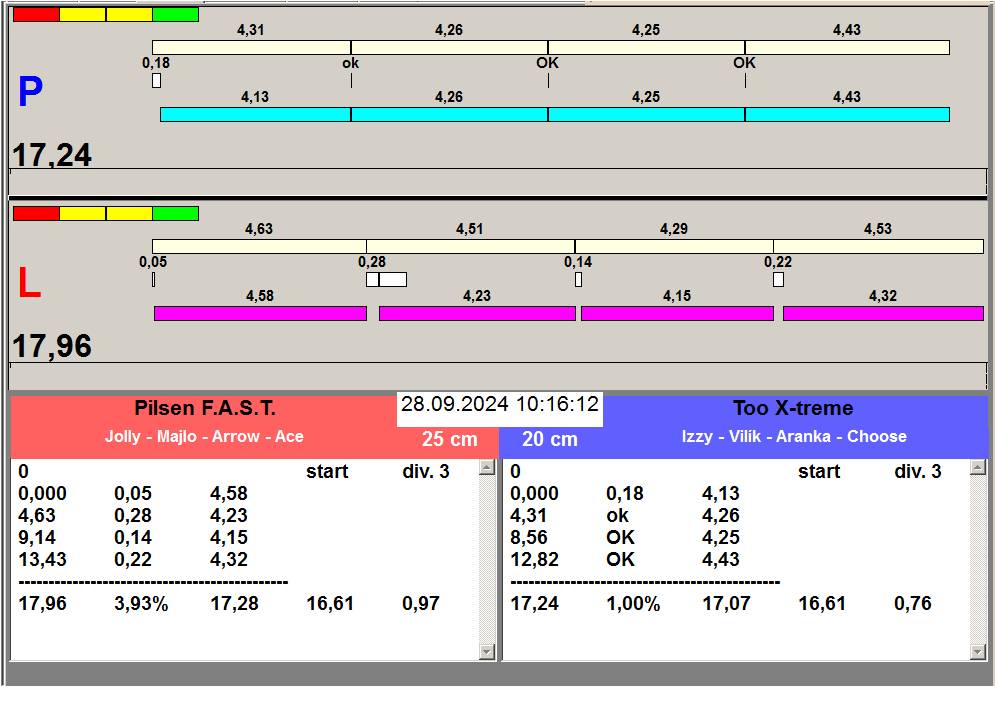Click the 0,18 changeover marker in lane P

(x=156, y=80)
